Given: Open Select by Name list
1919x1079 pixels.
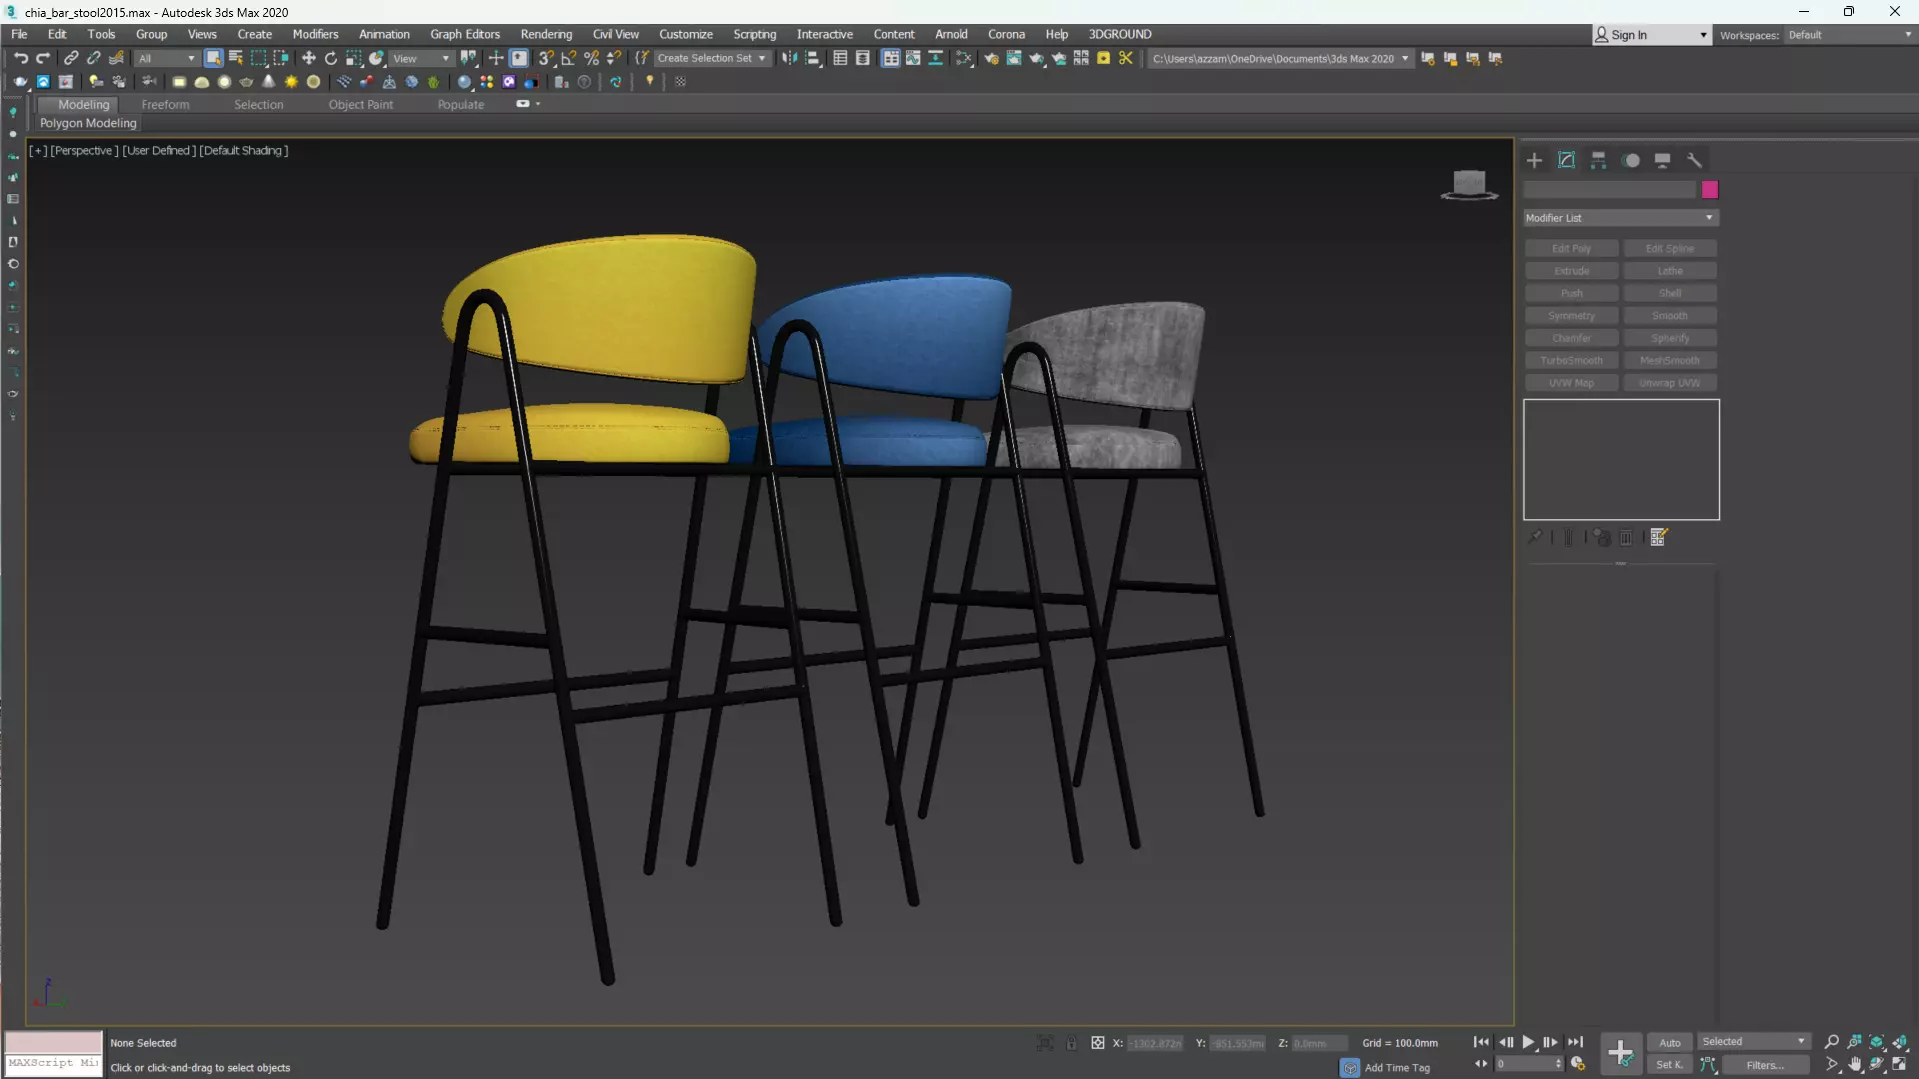Looking at the screenshot, I should [236, 58].
